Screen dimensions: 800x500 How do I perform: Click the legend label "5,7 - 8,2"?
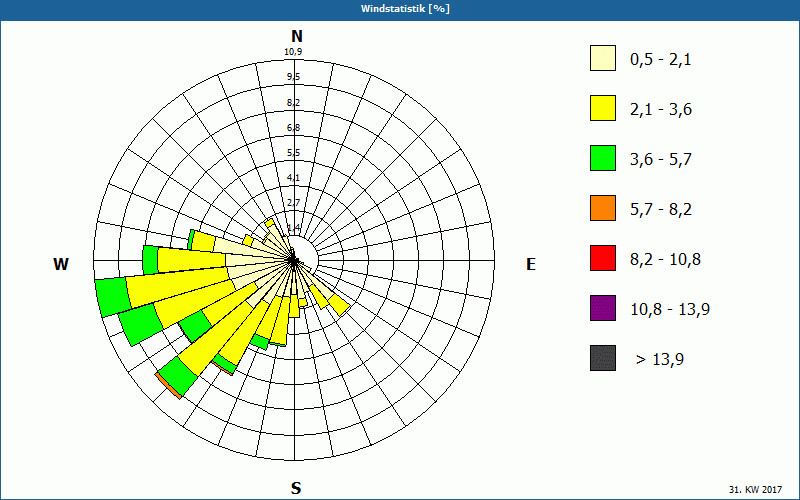[661, 210]
